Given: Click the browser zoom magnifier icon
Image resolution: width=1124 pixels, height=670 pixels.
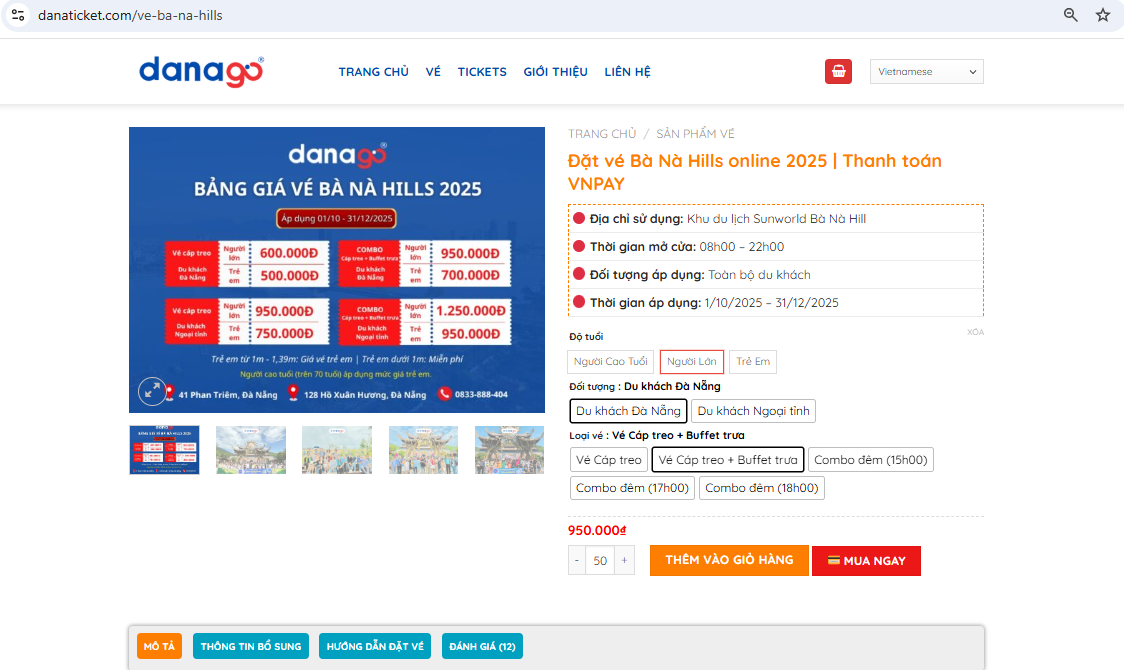Looking at the screenshot, I should coord(1071,15).
